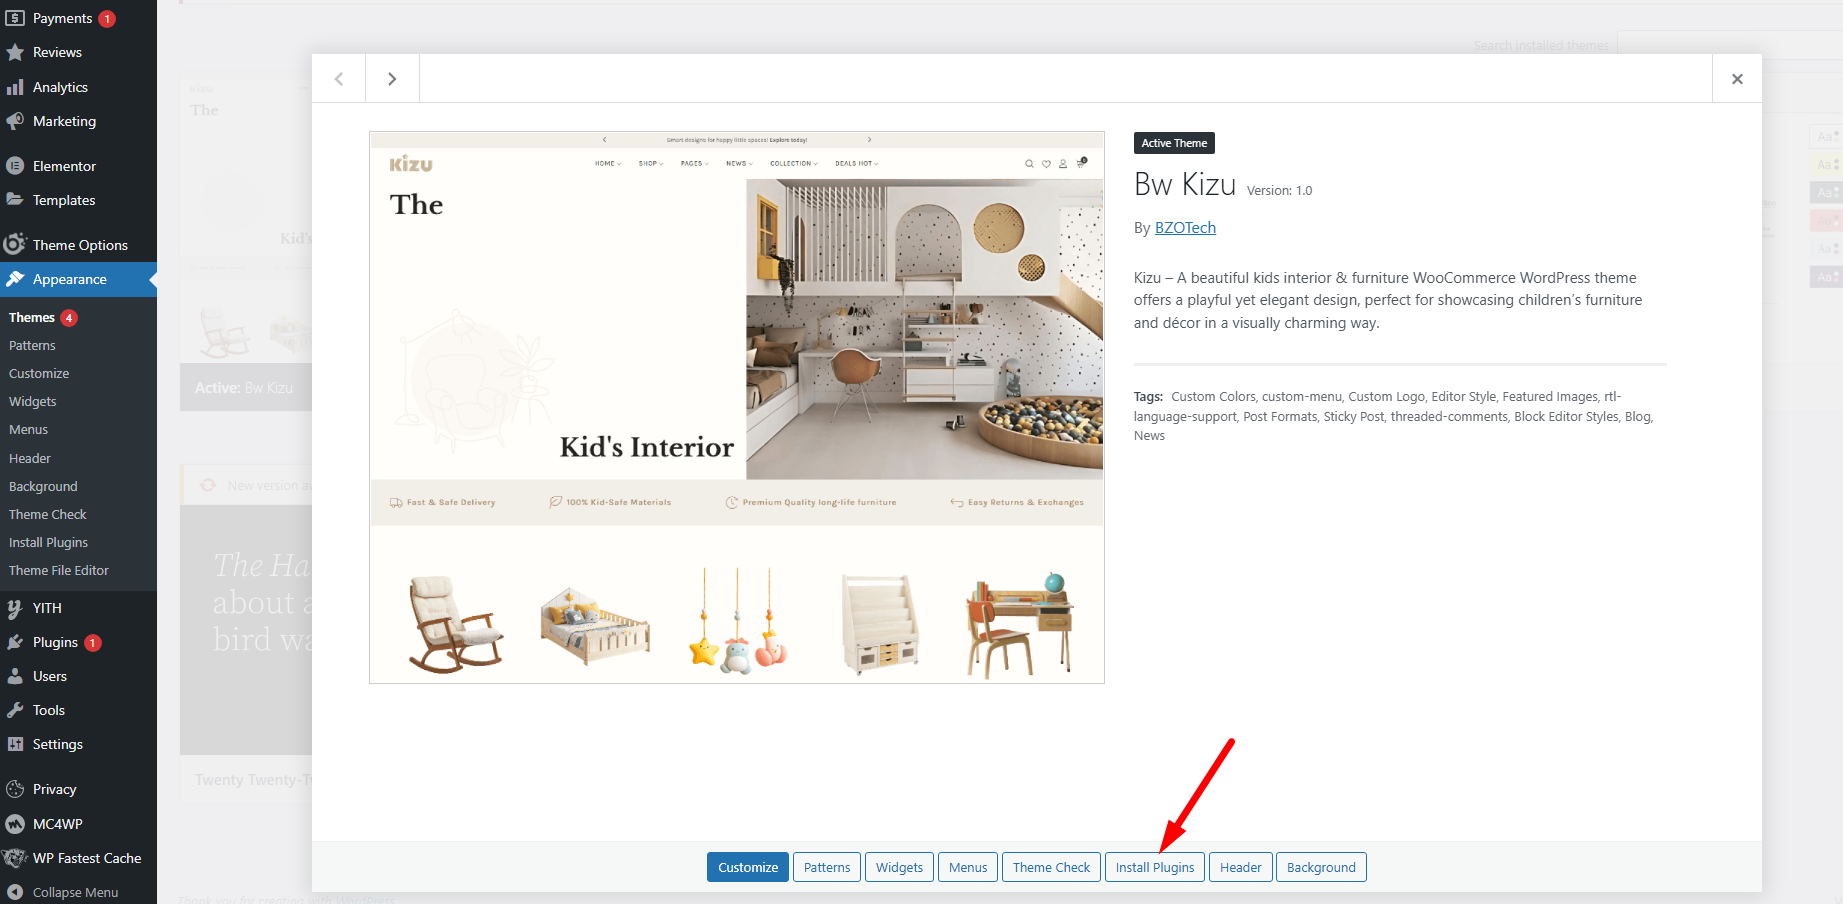Open the Header submenu item in the sidebar
This screenshot has height=904, width=1843.
click(x=30, y=458)
